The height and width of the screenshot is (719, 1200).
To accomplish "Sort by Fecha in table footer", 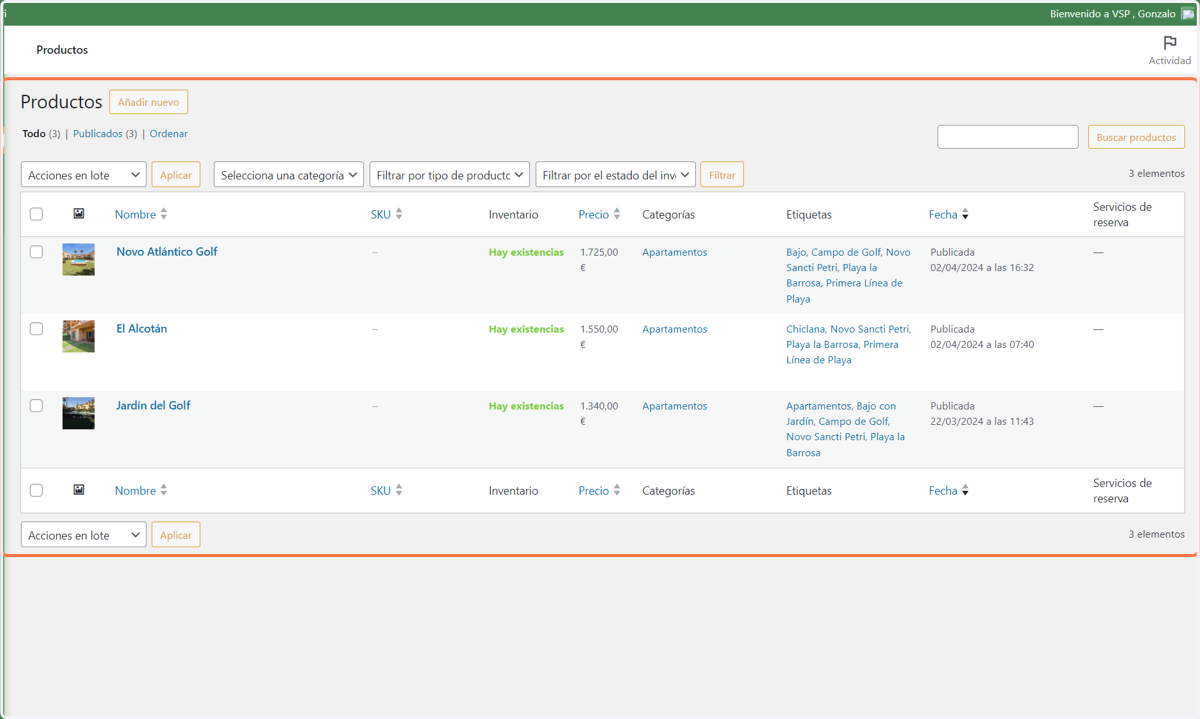I will [943, 490].
